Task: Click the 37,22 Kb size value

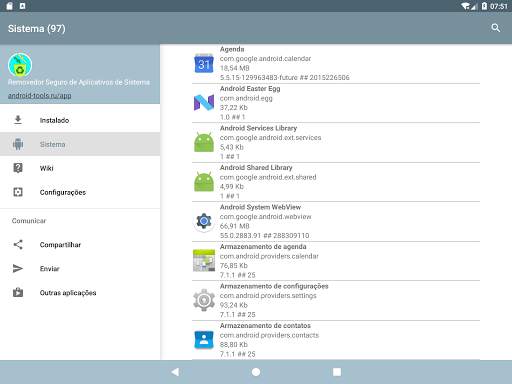Action: (x=234, y=108)
